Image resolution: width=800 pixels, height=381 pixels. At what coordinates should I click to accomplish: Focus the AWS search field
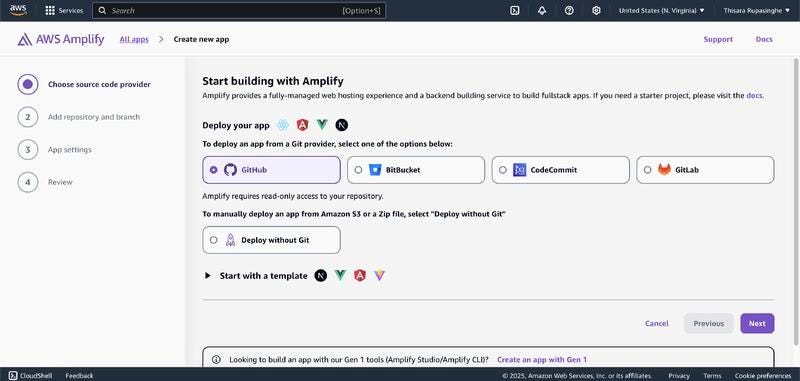click(x=239, y=10)
